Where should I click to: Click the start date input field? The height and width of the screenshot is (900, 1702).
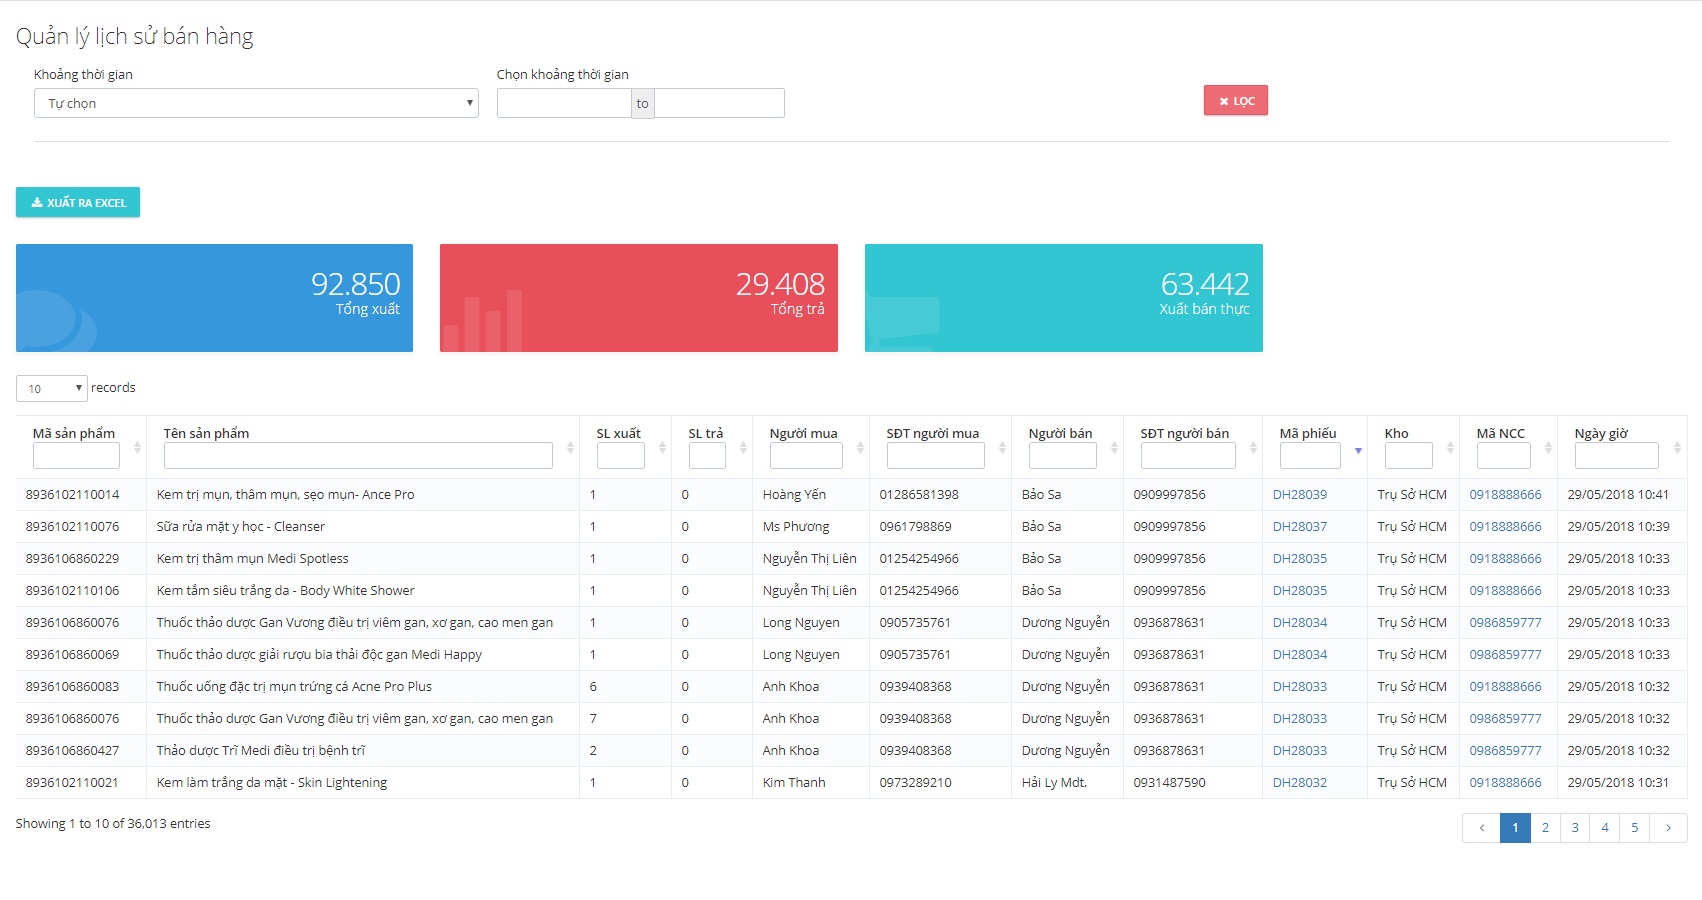click(564, 103)
